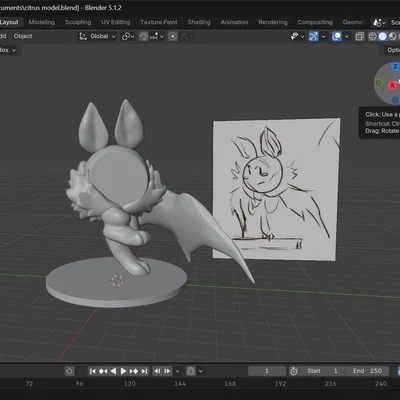Toggle viewport overlays display
This screenshot has height=400, width=400.
pos(337,36)
